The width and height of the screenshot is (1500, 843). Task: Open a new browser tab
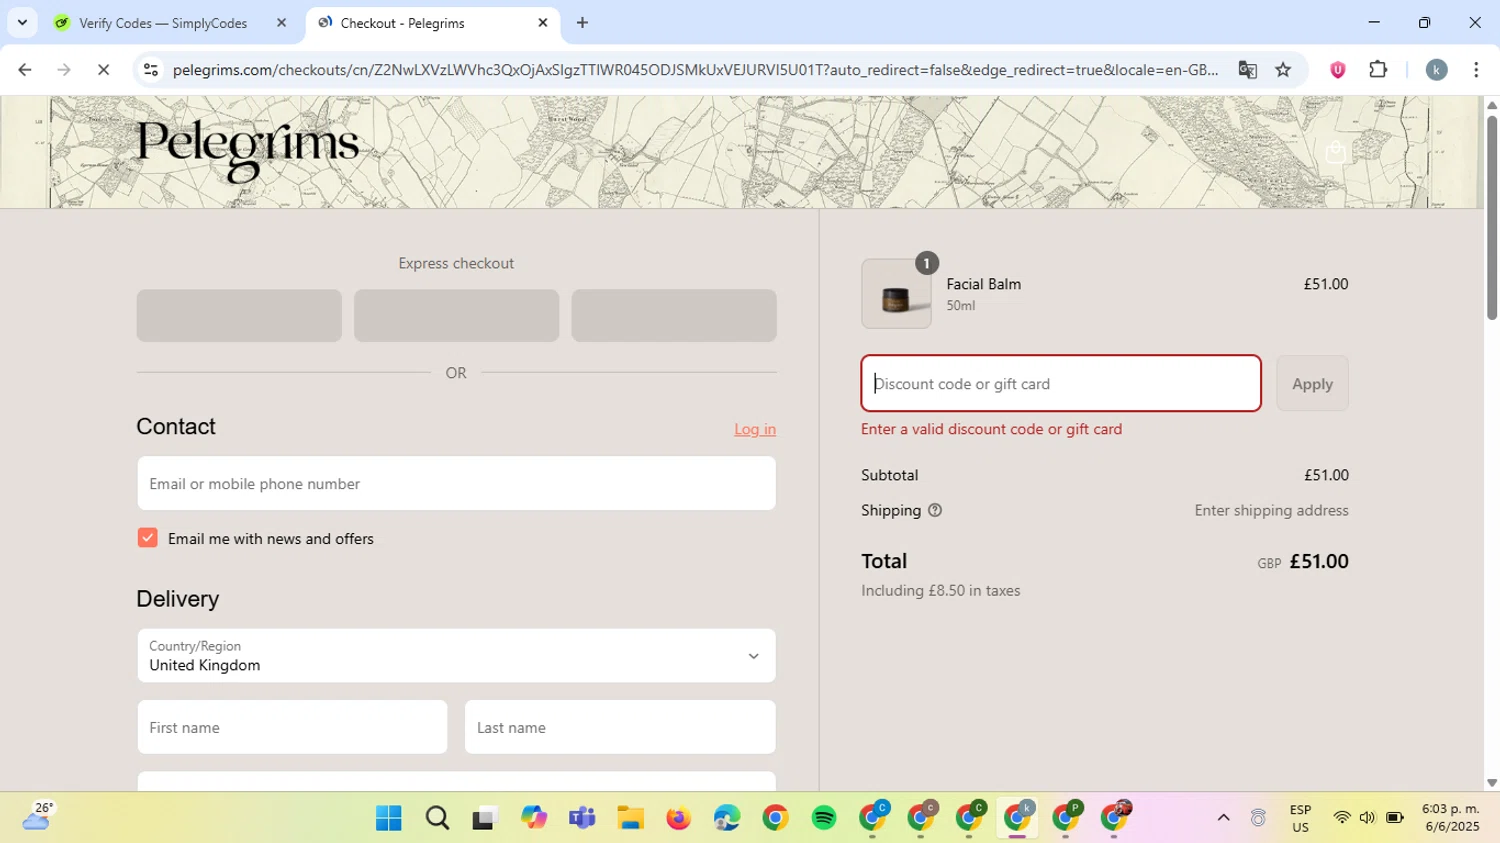pos(582,22)
